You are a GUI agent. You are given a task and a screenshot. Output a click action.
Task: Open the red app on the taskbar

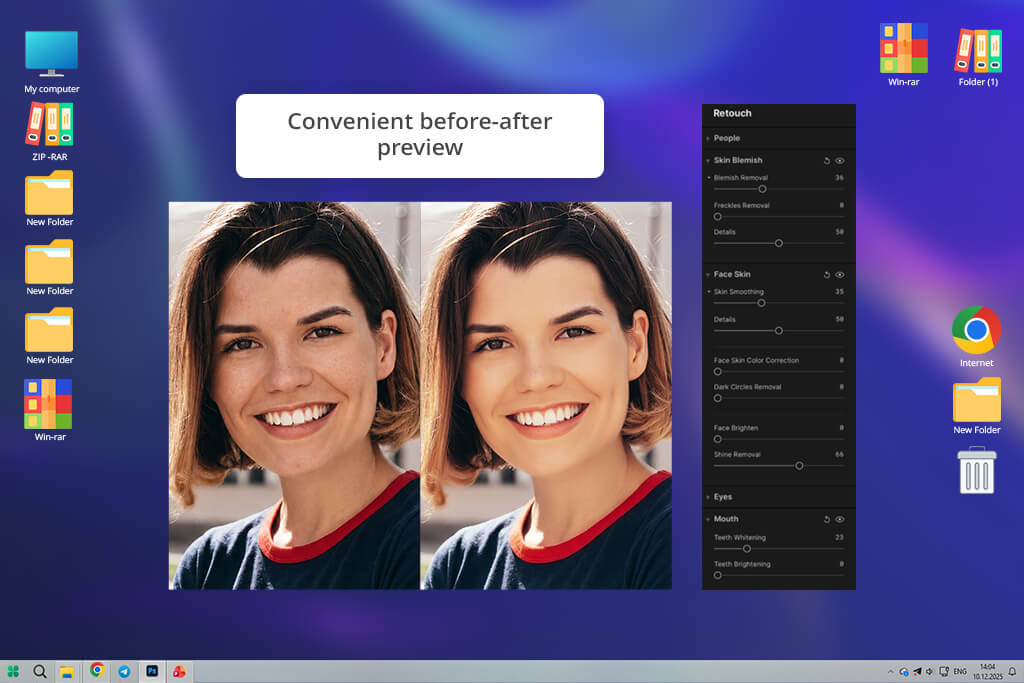point(179,671)
